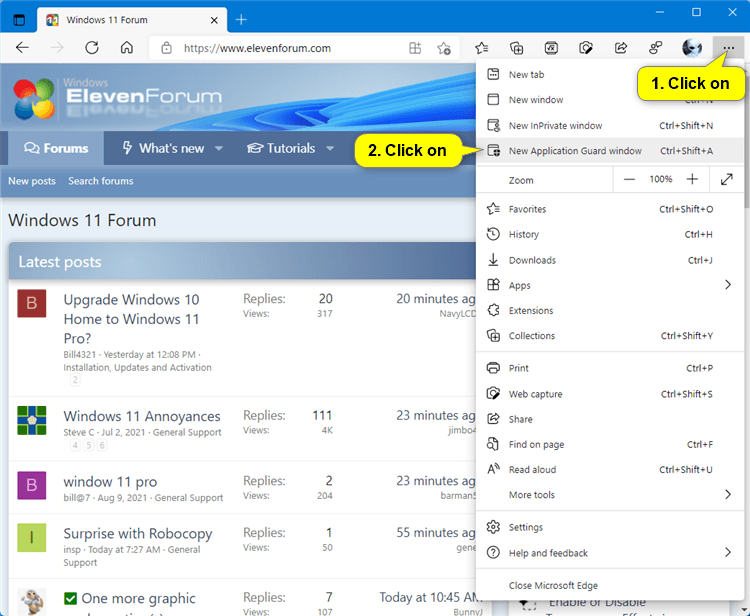Select Find on page
Screen dimensions: 750x616
click(x=610, y=445)
